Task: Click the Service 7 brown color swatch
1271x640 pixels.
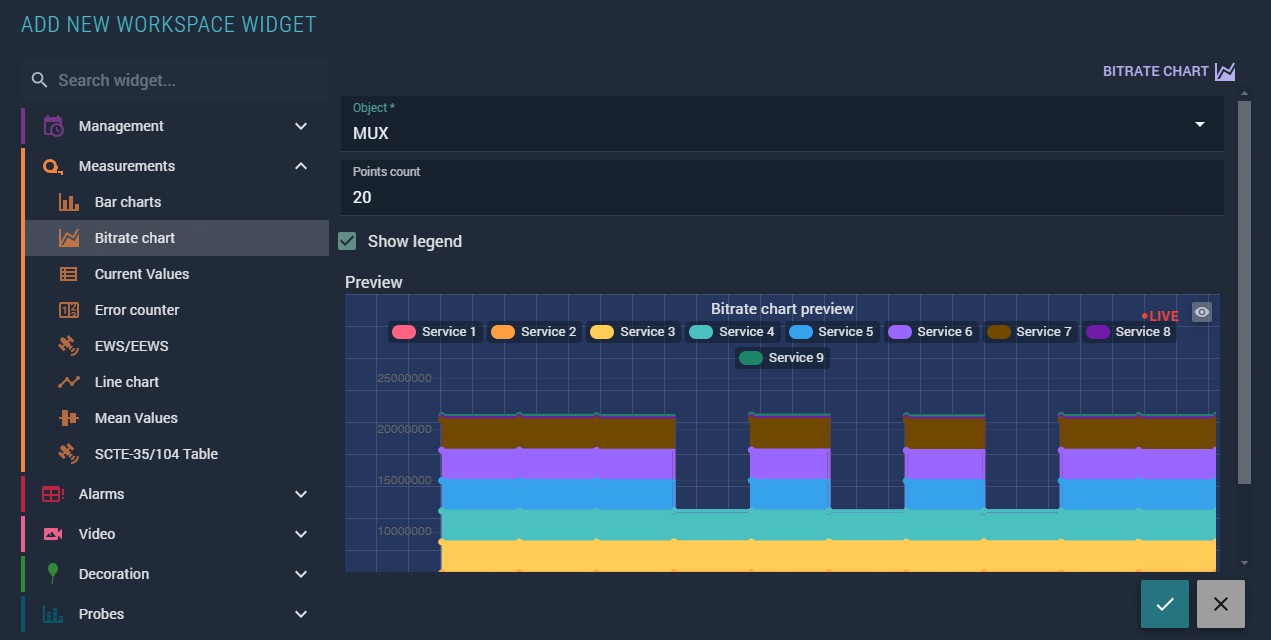Action: tap(998, 332)
